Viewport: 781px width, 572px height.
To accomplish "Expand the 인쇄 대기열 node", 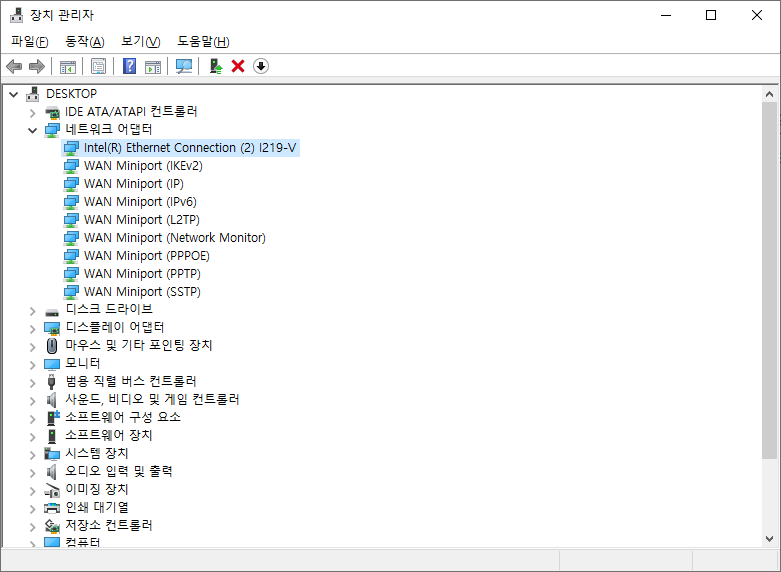I will pyautogui.click(x=32, y=509).
